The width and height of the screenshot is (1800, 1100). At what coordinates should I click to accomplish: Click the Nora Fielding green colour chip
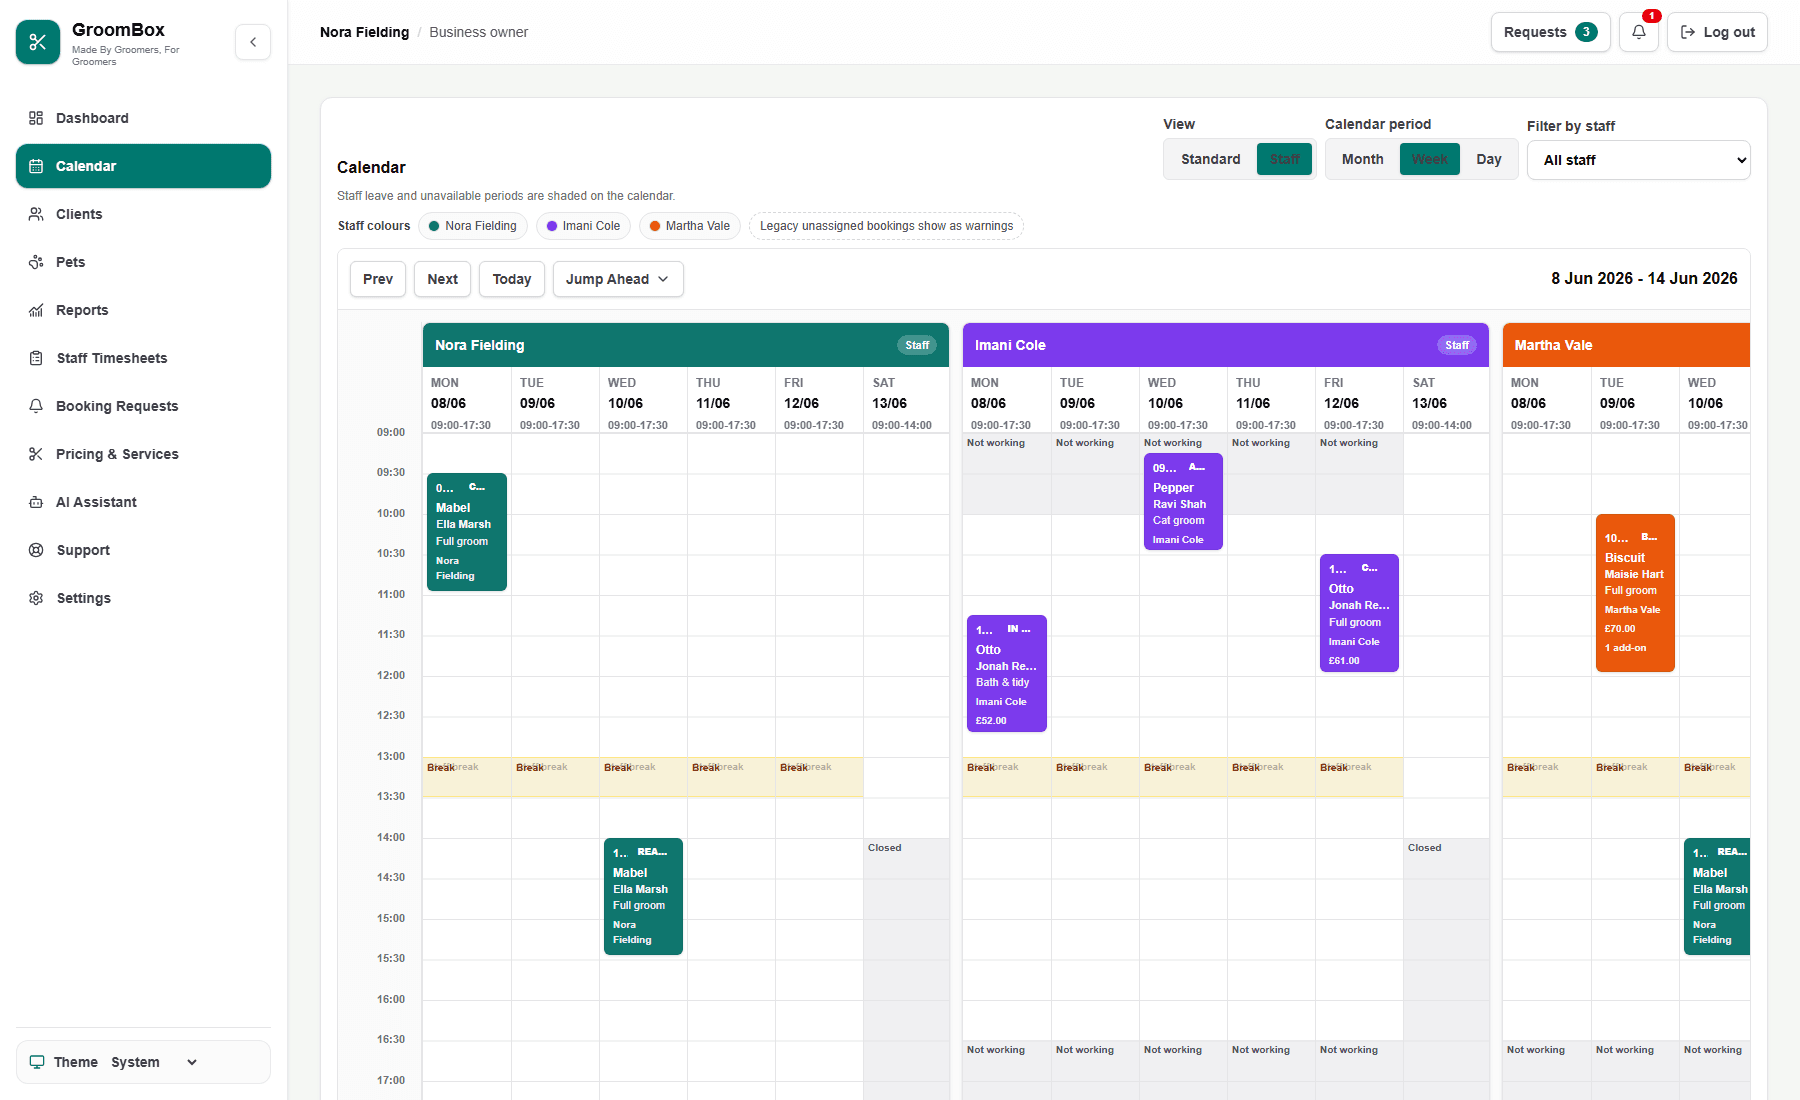pyautogui.click(x=472, y=226)
